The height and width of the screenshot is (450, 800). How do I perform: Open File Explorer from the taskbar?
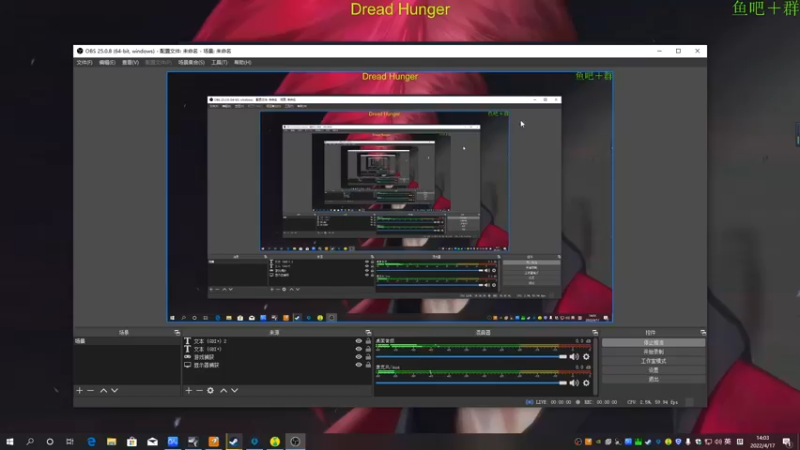112,441
